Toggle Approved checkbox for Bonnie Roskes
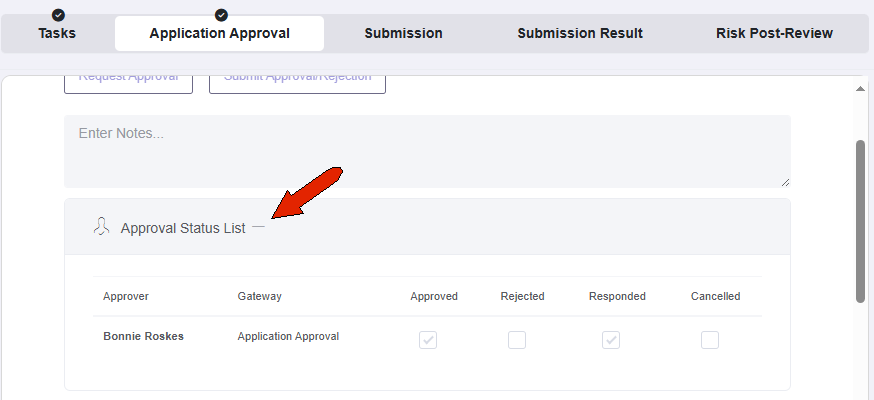The height and width of the screenshot is (400, 874). coord(428,340)
